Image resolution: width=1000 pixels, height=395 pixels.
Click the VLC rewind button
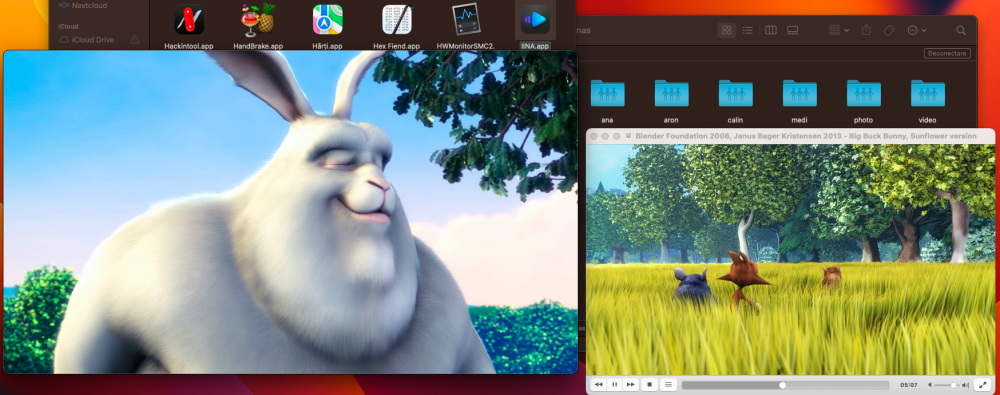[599, 385]
